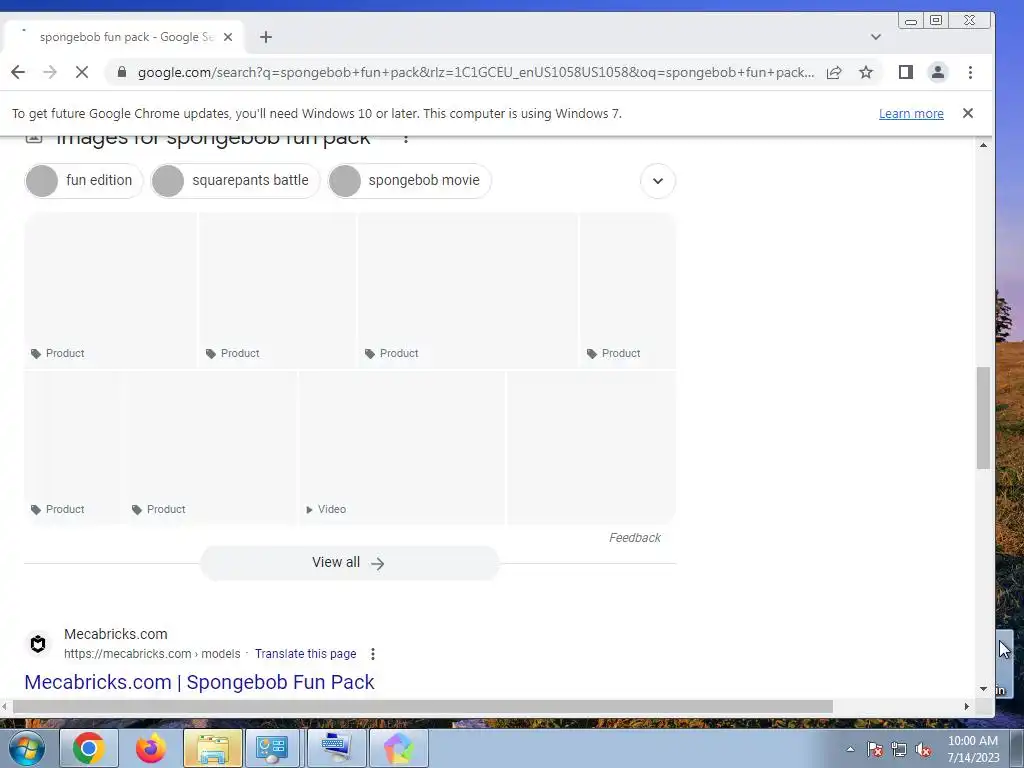Show hidden system tray icons

[x=850, y=749]
